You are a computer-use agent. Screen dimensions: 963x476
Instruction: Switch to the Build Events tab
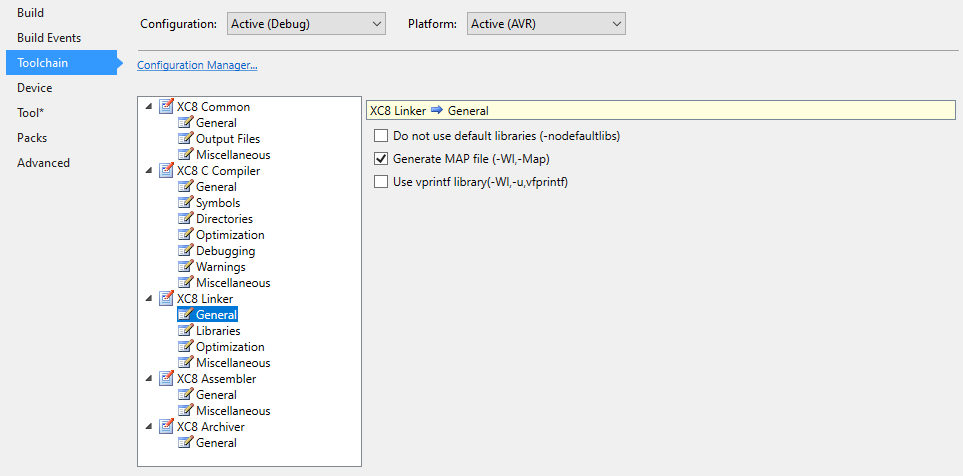click(49, 38)
